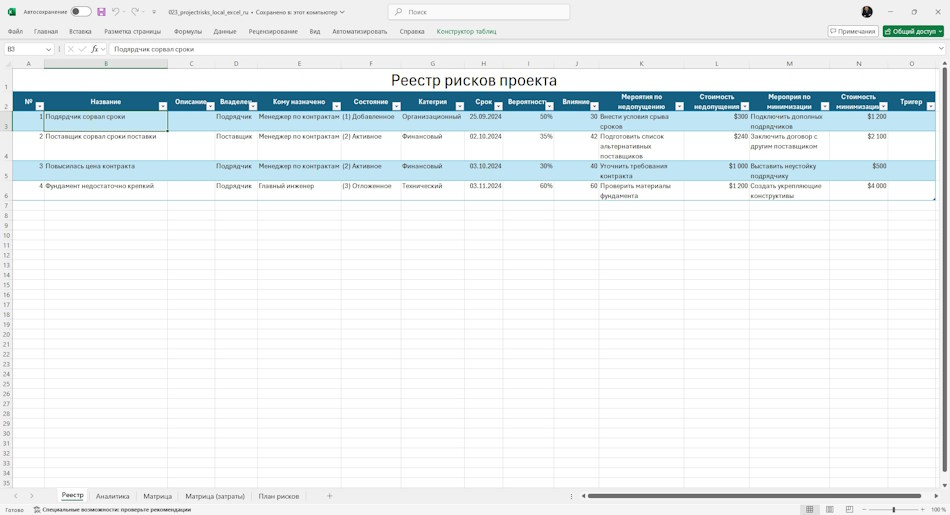
Task: Click the Insert Function fx icon
Action: (x=95, y=49)
